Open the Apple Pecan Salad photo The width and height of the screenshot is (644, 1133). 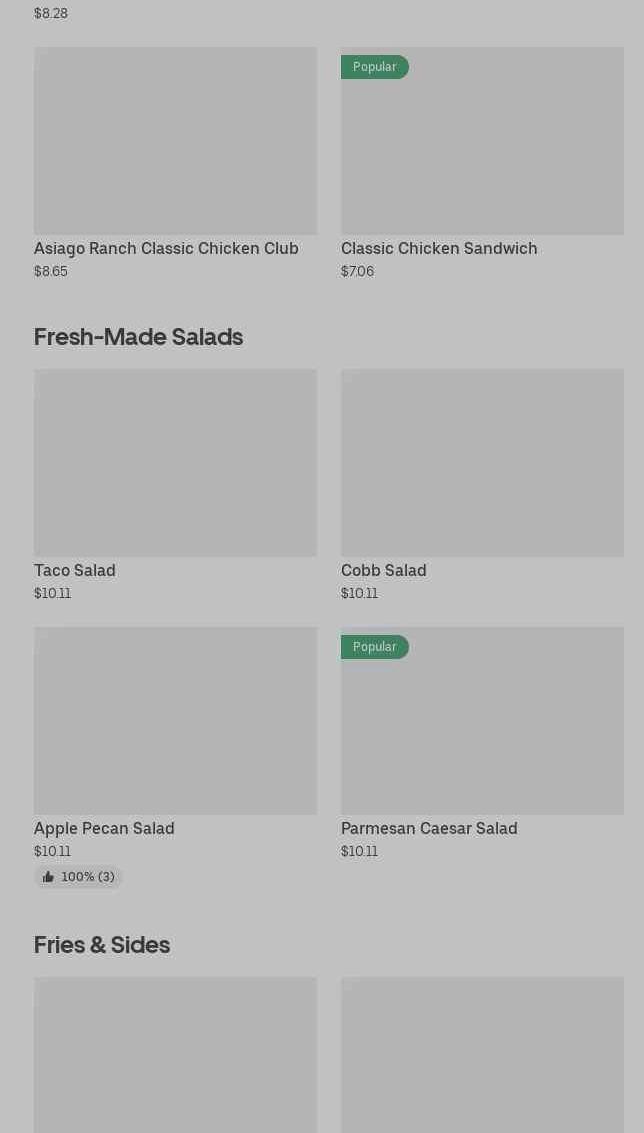[176, 721]
